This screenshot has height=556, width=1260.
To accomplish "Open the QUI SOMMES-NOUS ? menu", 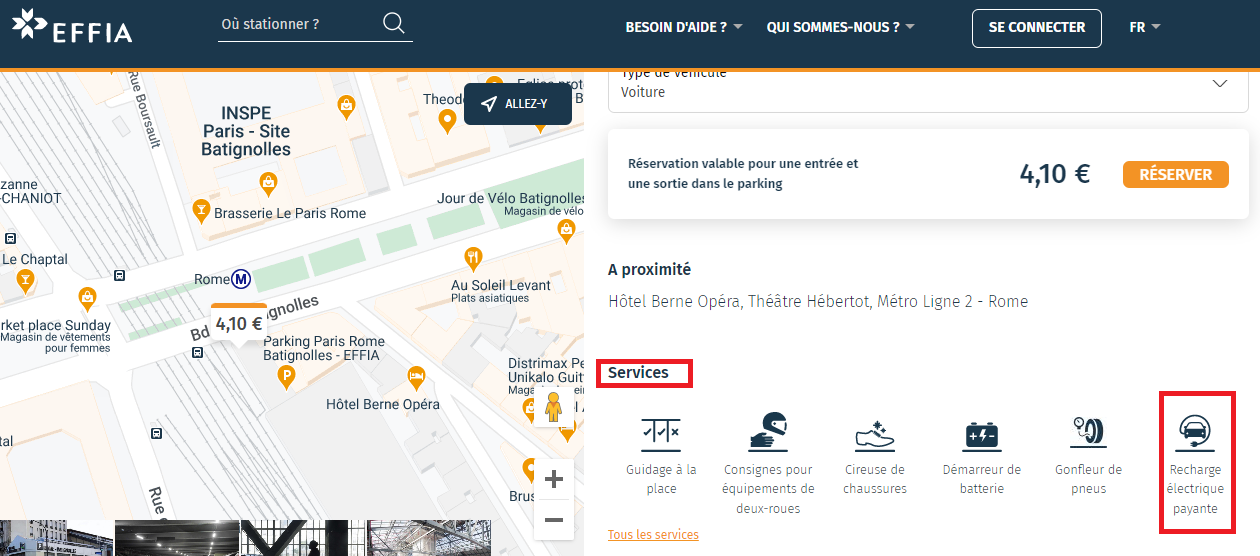I will coord(841,27).
